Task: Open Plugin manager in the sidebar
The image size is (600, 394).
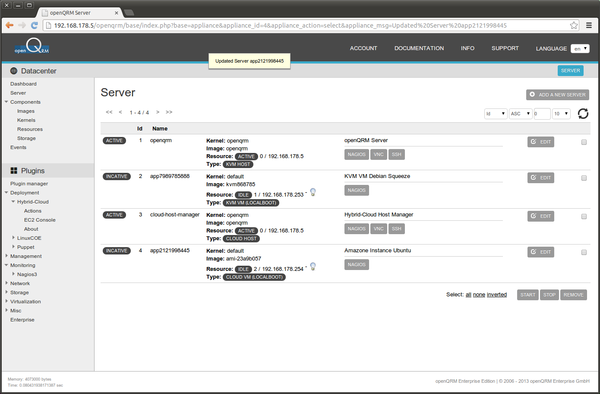Action: (29, 184)
